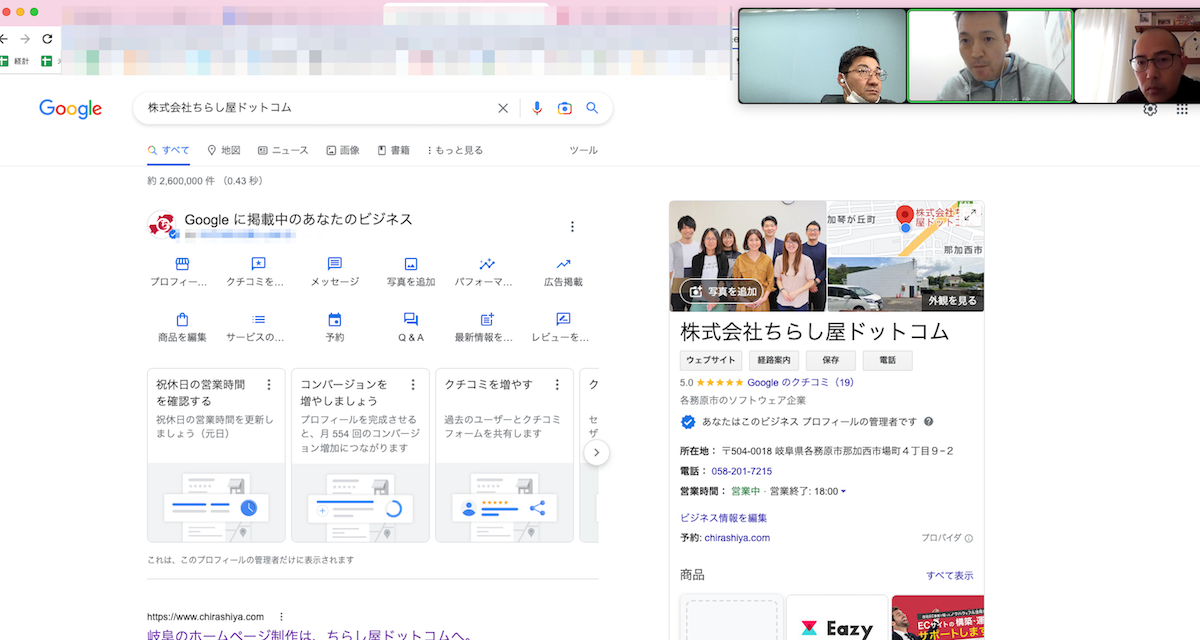The width and height of the screenshot is (1200, 640).
Task: Open the Google apps grid
Action: pos(1182,110)
